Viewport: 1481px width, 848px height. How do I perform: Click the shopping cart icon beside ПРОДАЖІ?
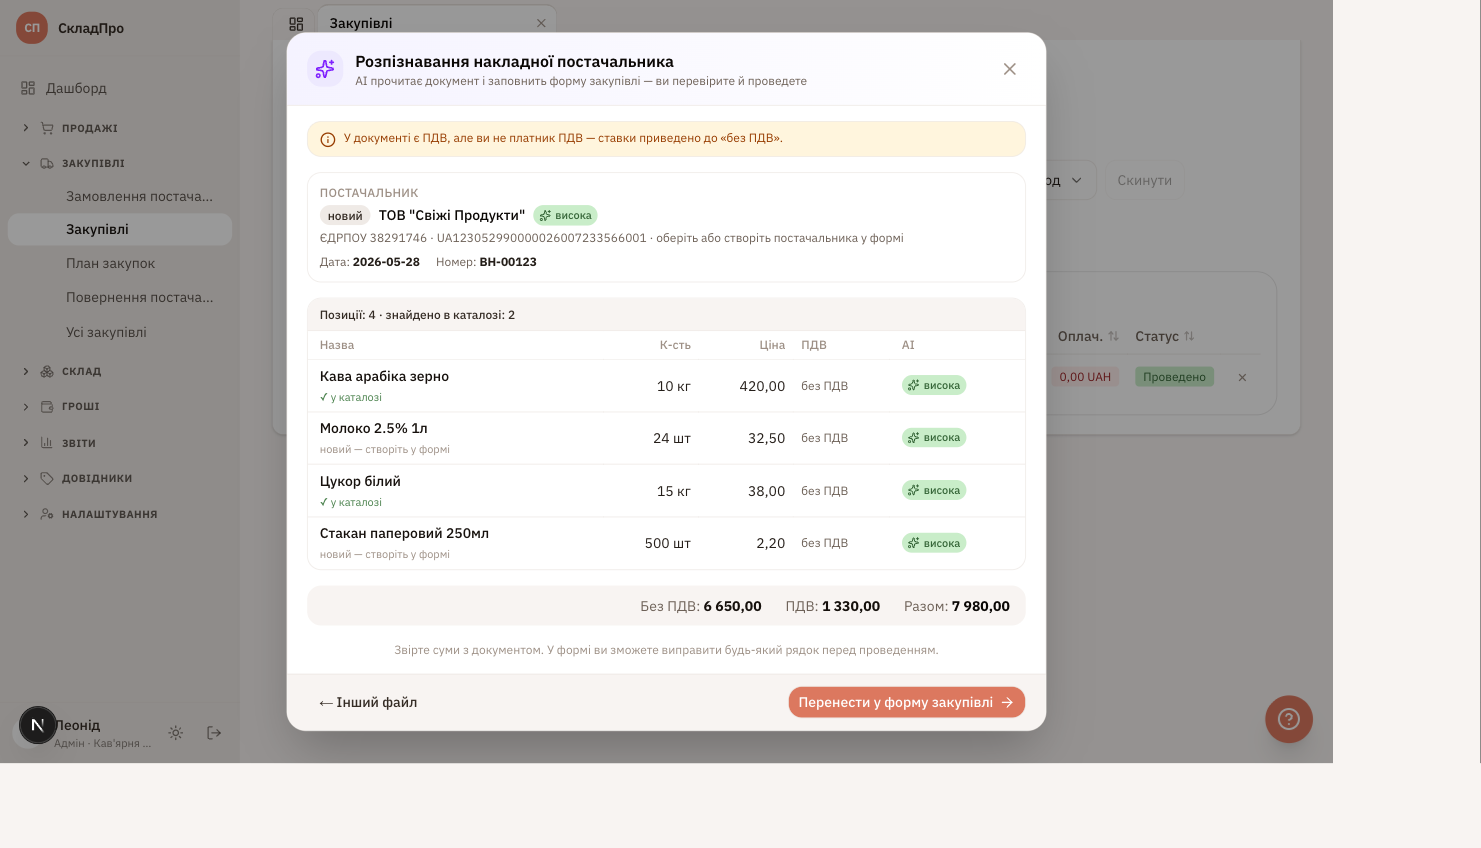pos(47,128)
